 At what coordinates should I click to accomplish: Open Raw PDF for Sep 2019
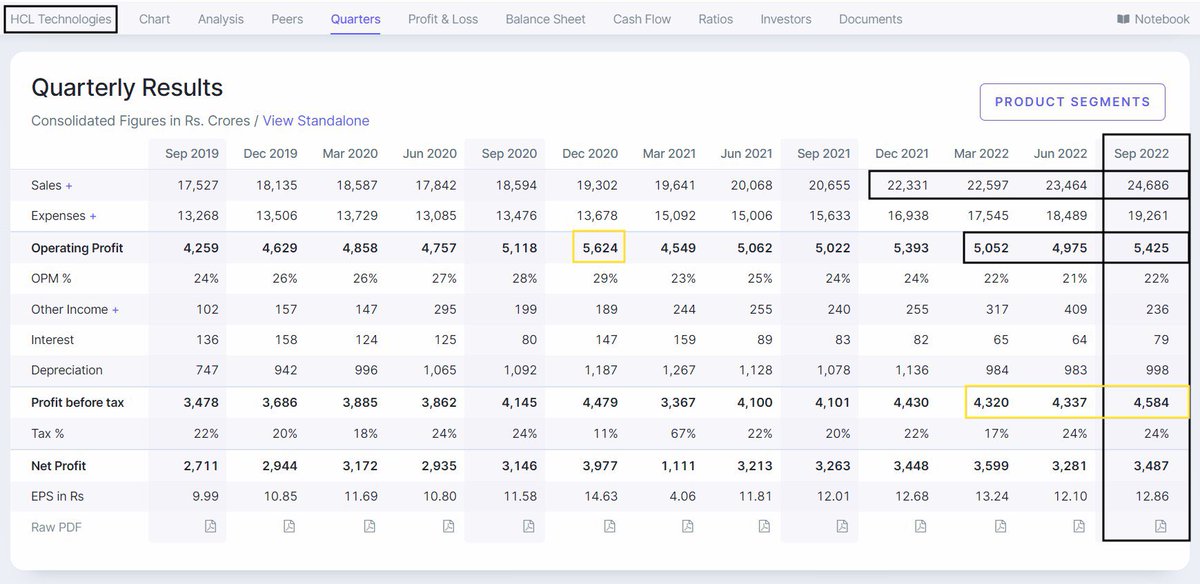click(211, 526)
